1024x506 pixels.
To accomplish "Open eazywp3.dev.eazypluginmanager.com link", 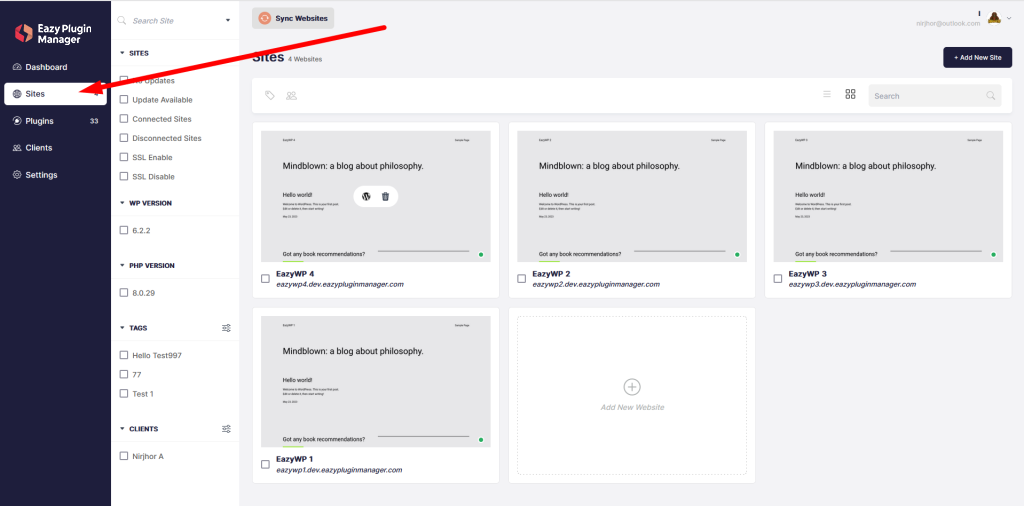I will pyautogui.click(x=852, y=284).
